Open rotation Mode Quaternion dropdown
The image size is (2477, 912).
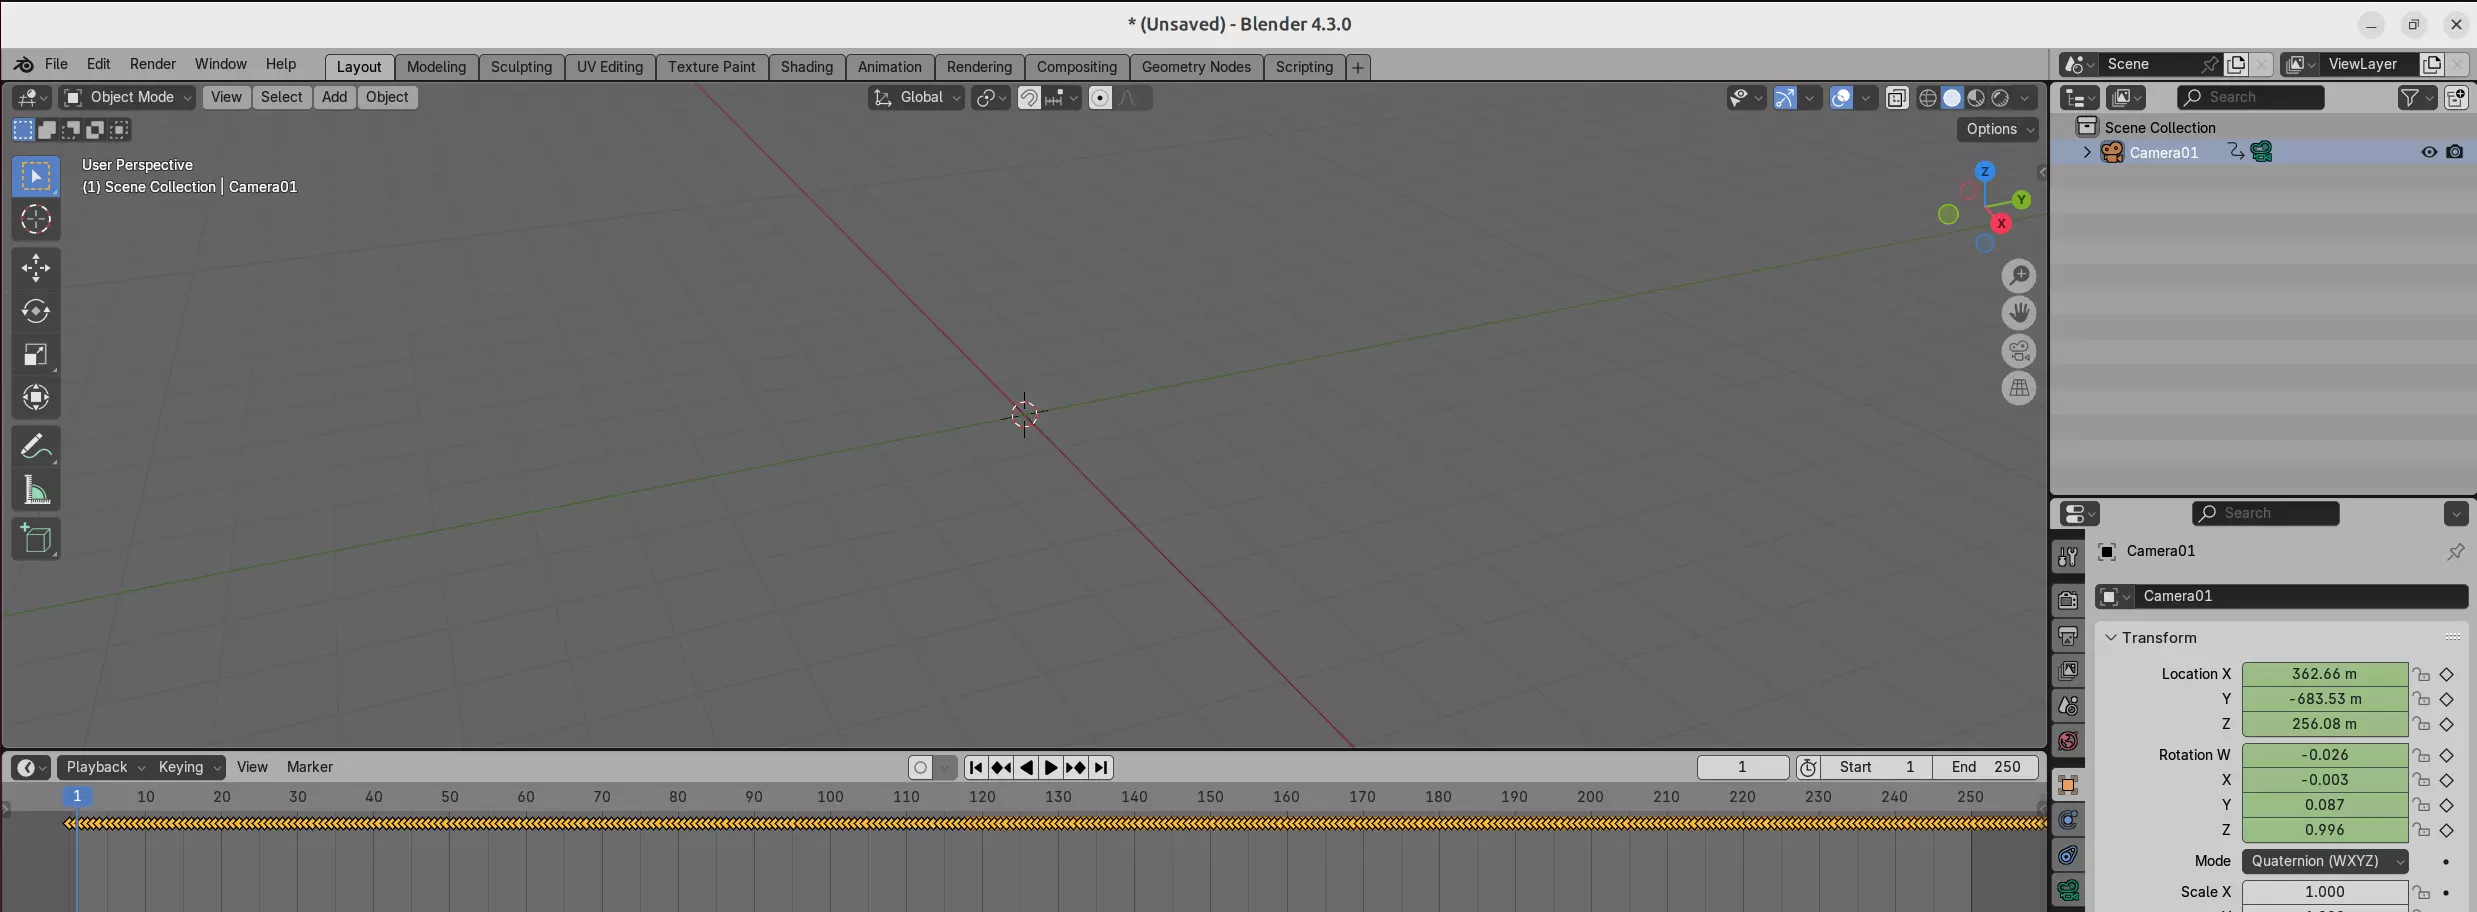pyautogui.click(x=2325, y=861)
